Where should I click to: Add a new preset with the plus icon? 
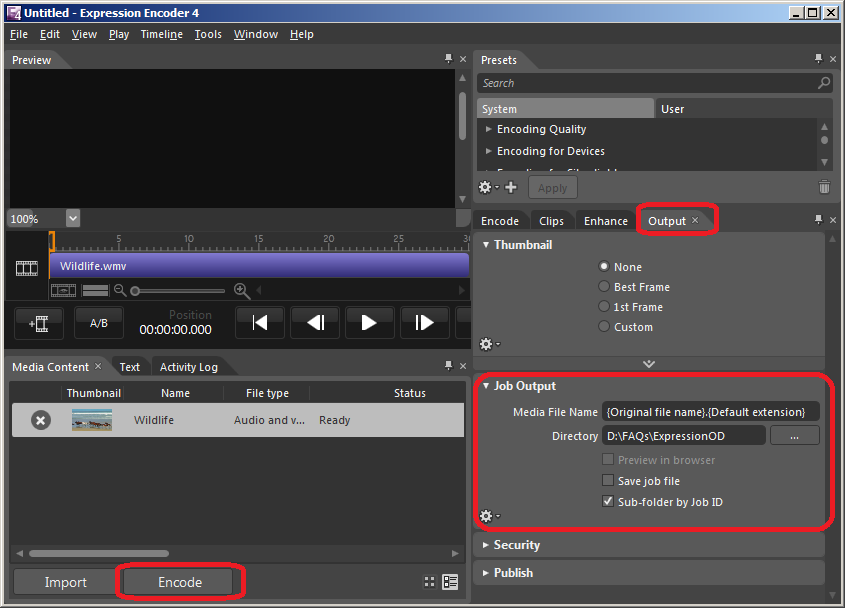pyautogui.click(x=511, y=187)
